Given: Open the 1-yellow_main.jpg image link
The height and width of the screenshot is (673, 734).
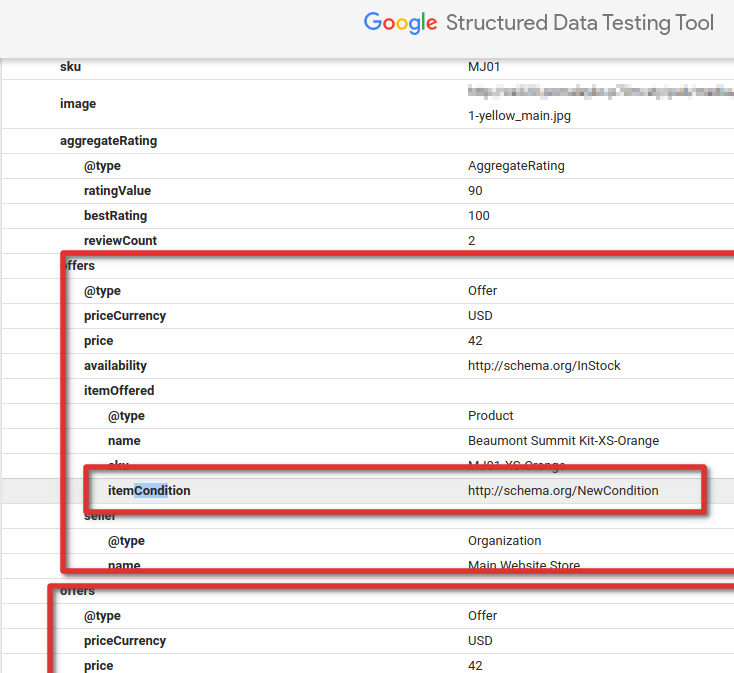Looking at the screenshot, I should pyautogui.click(x=519, y=116).
